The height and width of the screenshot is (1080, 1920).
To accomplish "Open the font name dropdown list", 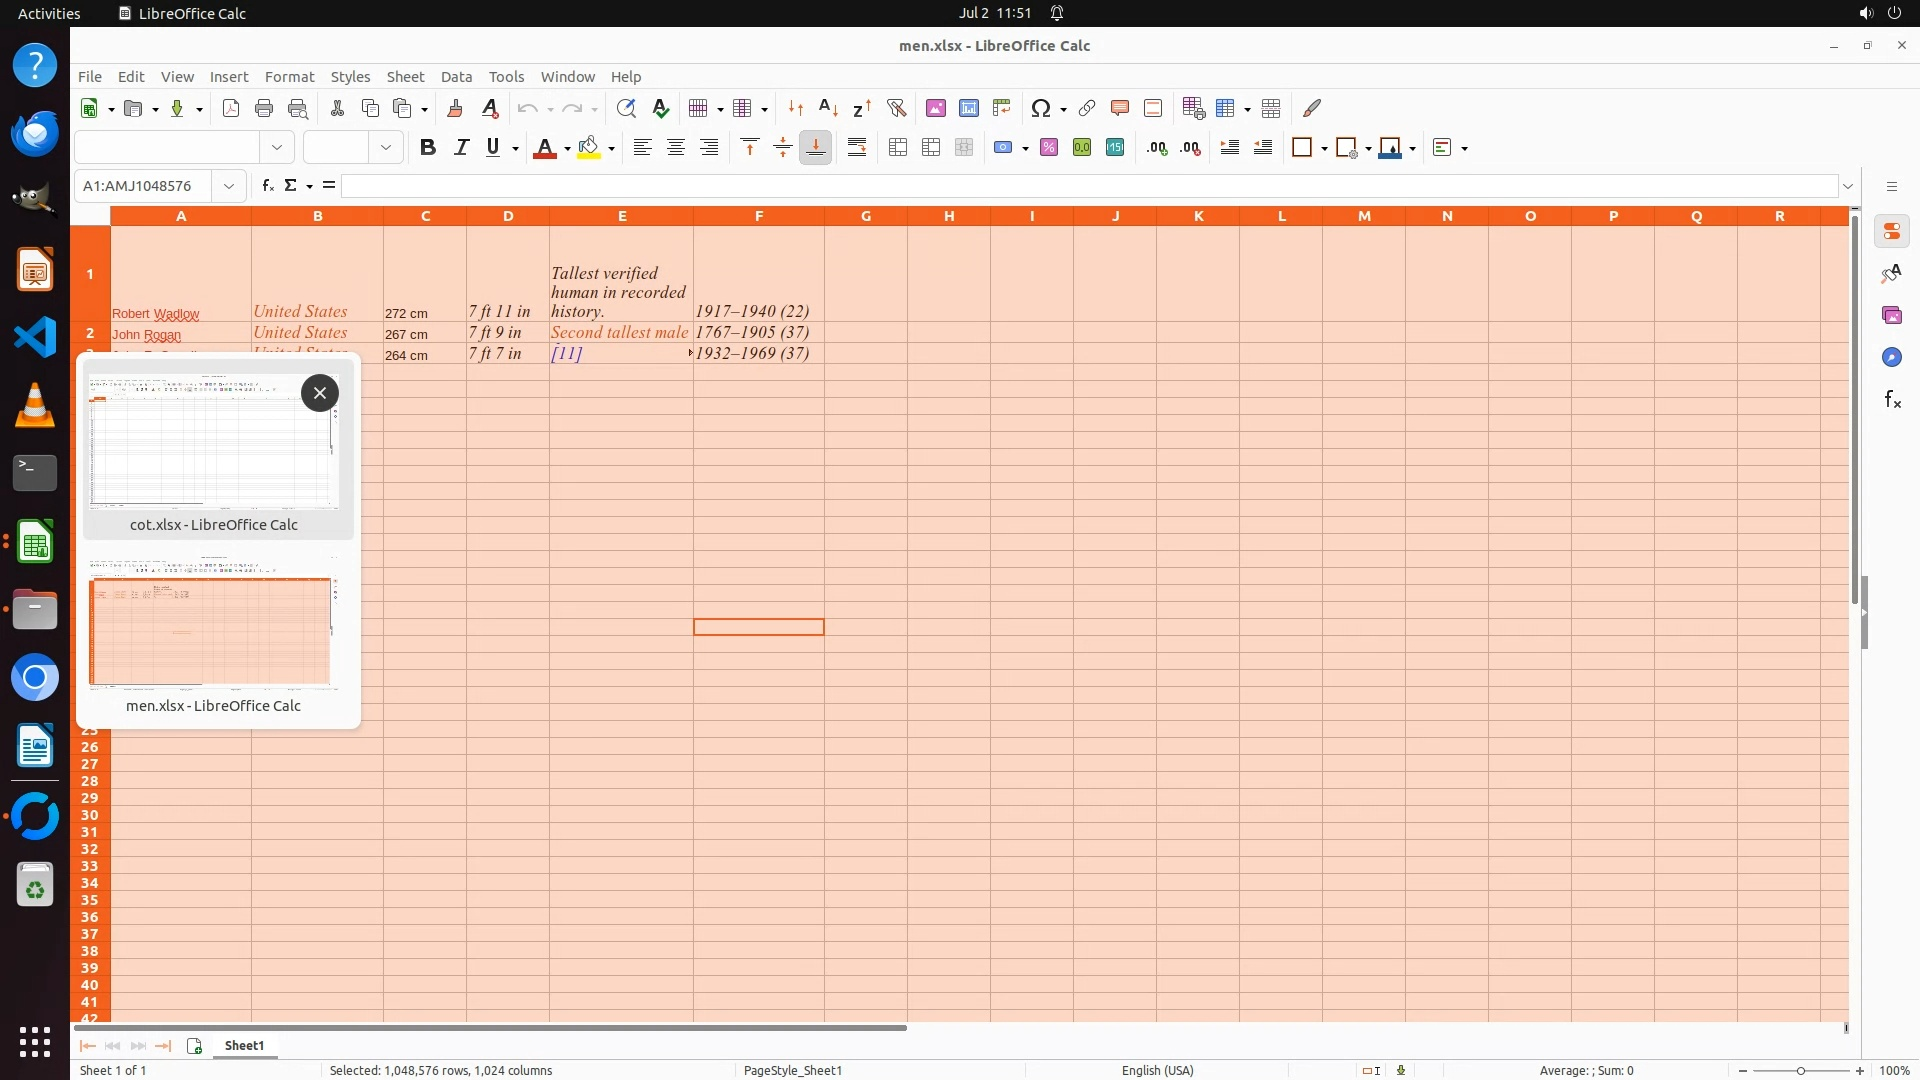I will [x=277, y=148].
